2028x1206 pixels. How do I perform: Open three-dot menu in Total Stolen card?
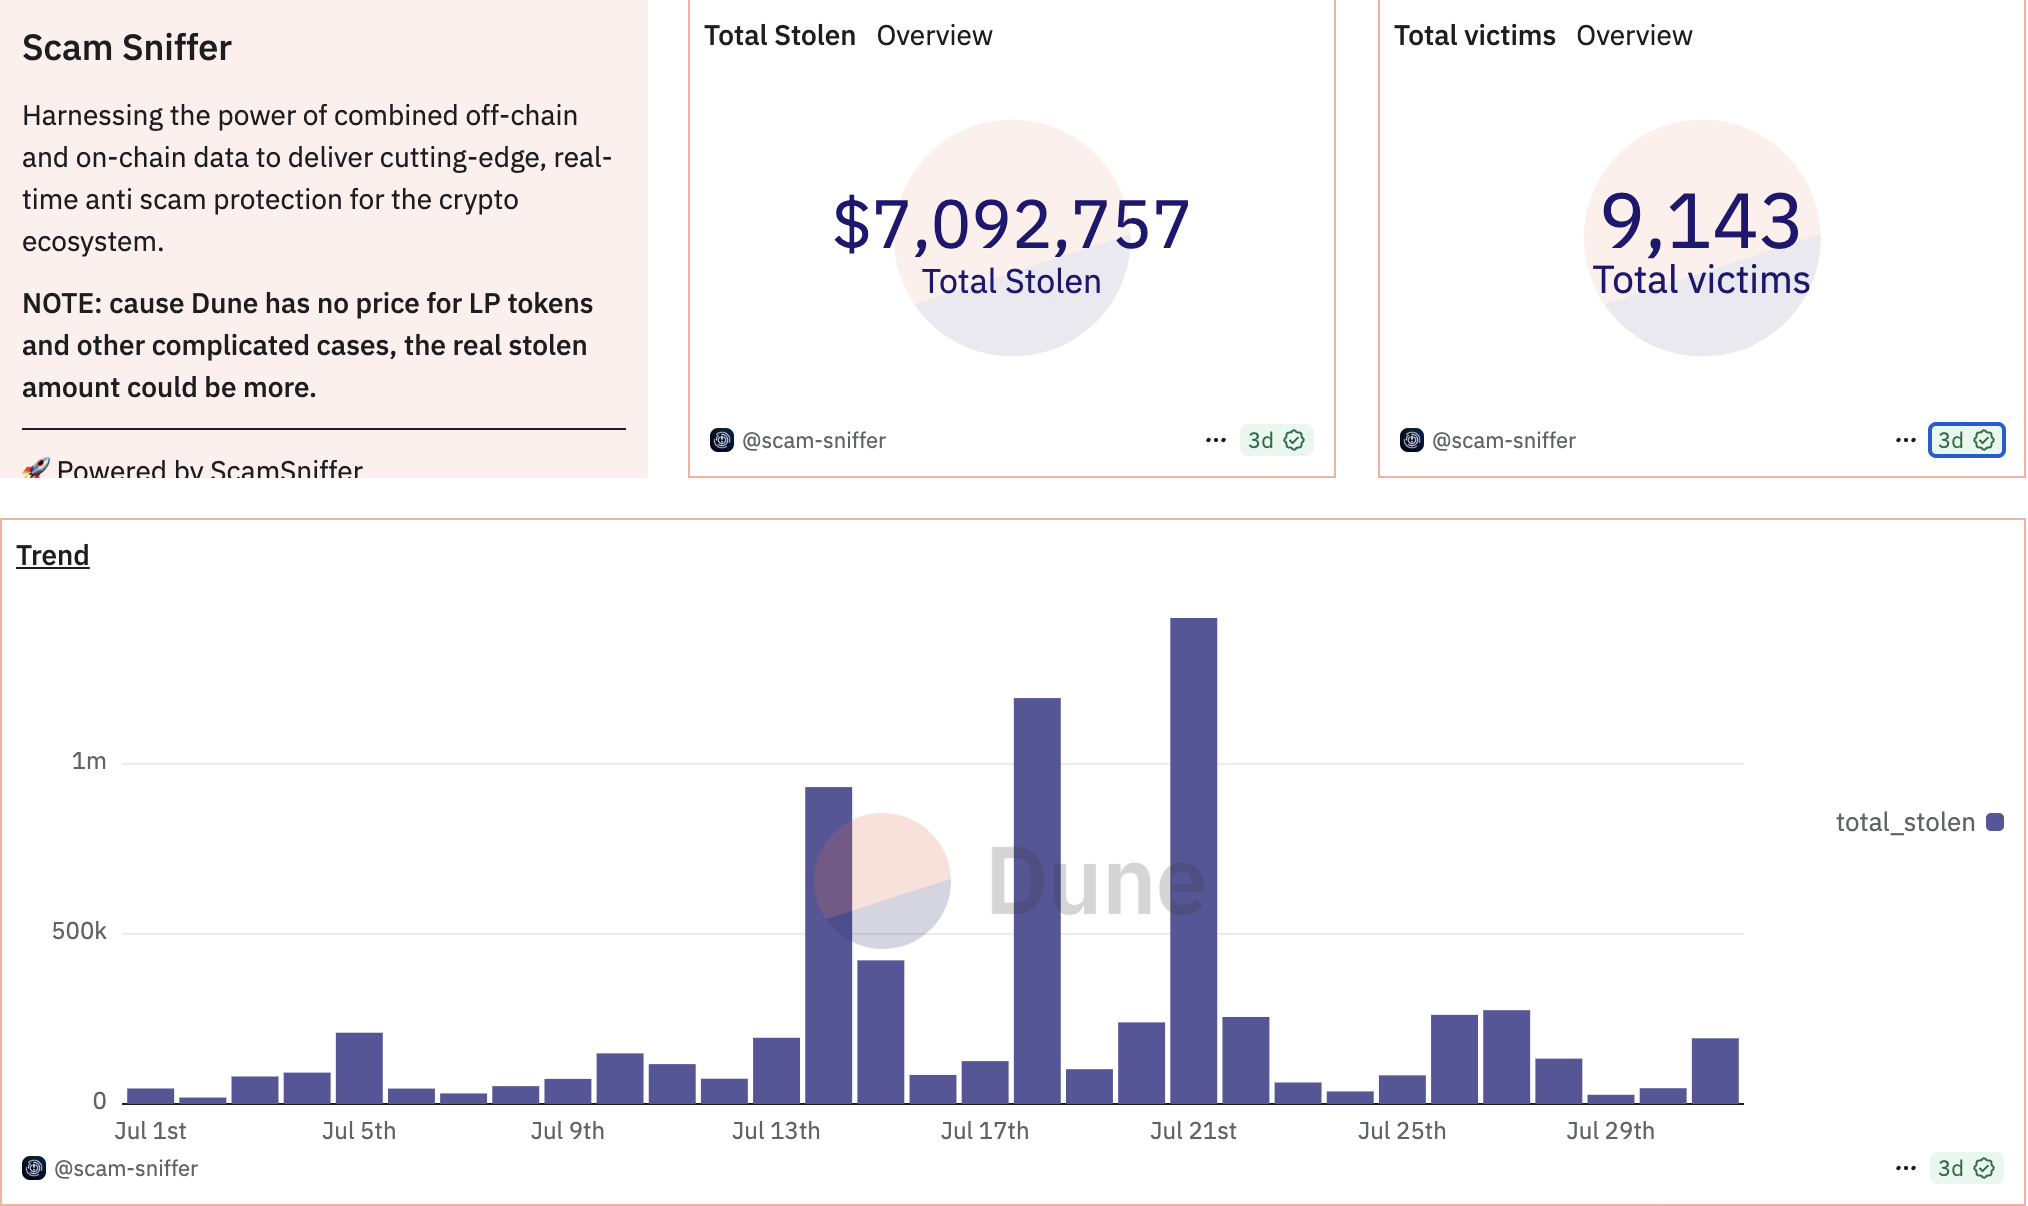pos(1215,440)
